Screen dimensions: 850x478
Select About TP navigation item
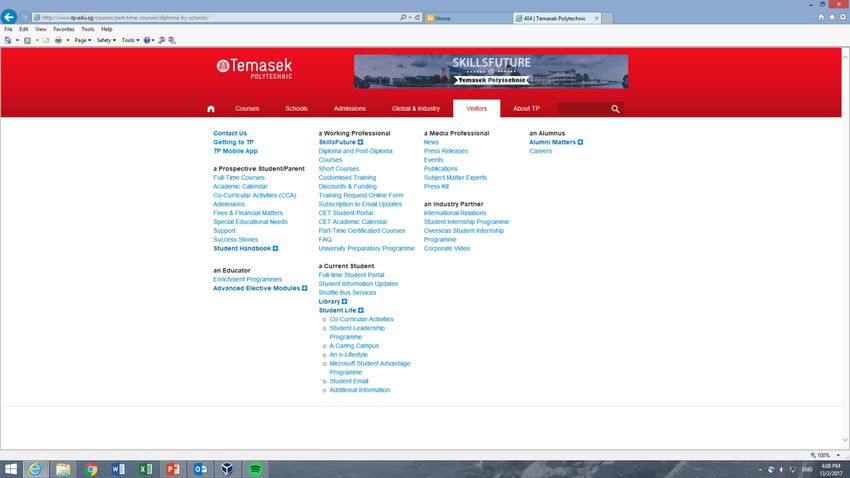tap(526, 108)
